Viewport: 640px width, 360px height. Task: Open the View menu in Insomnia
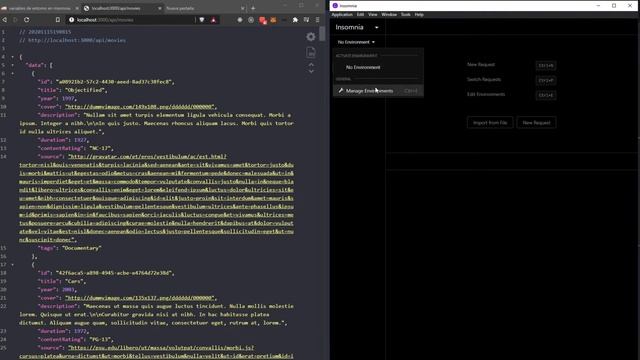[x=373, y=15]
